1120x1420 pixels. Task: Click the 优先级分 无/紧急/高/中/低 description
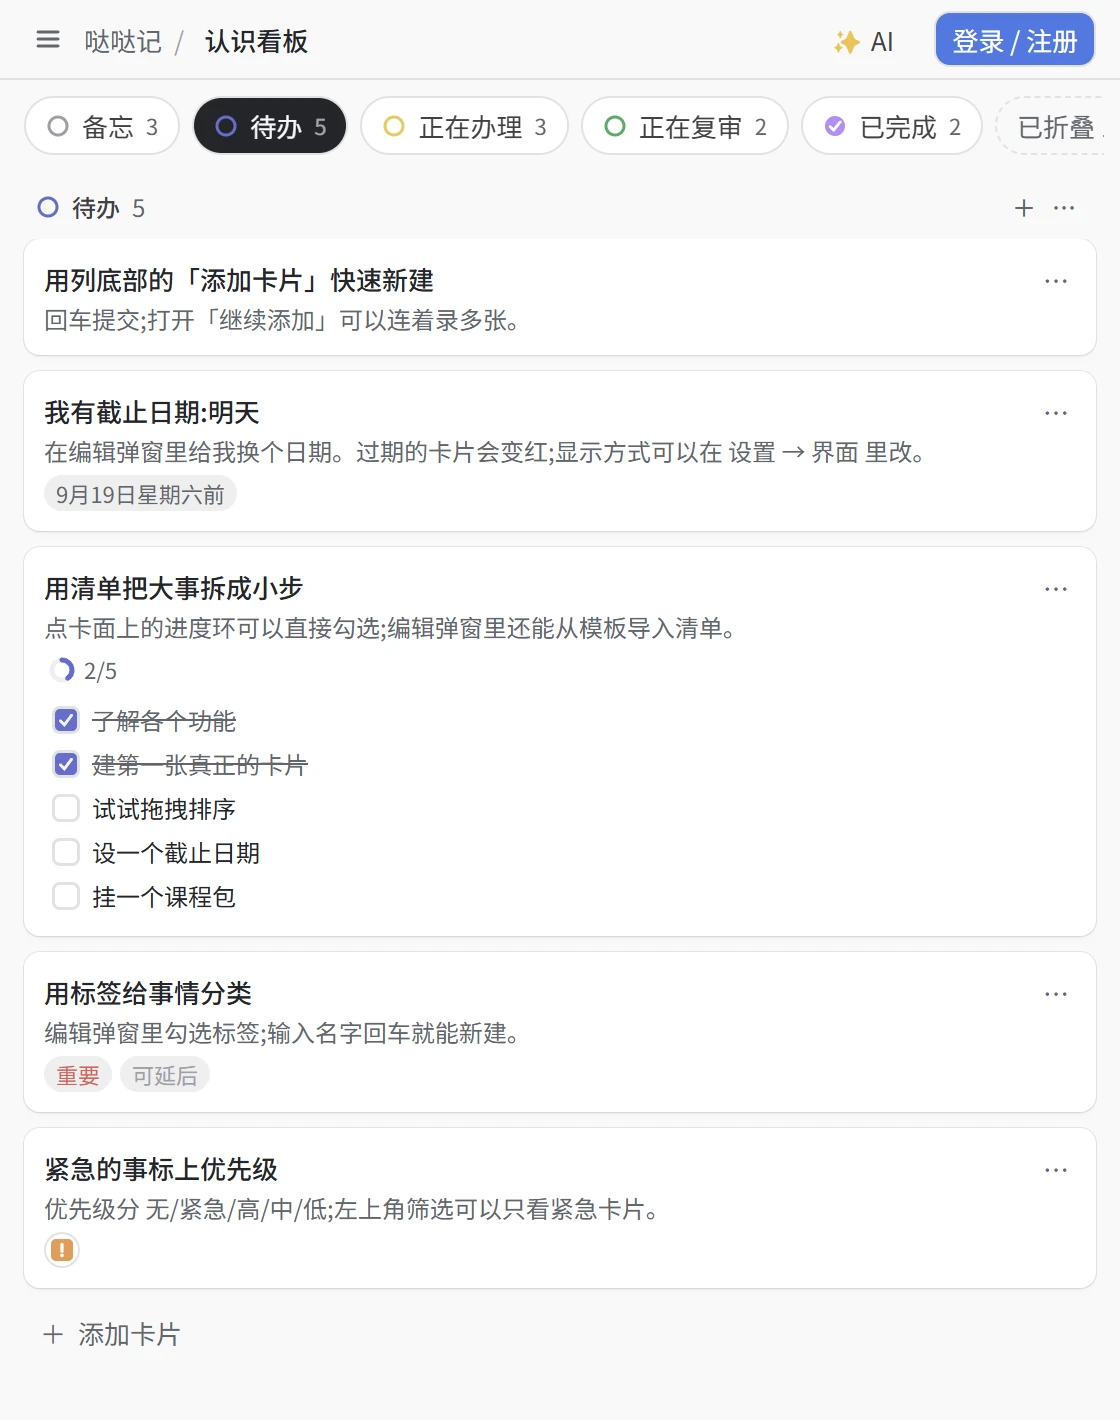351,1210
